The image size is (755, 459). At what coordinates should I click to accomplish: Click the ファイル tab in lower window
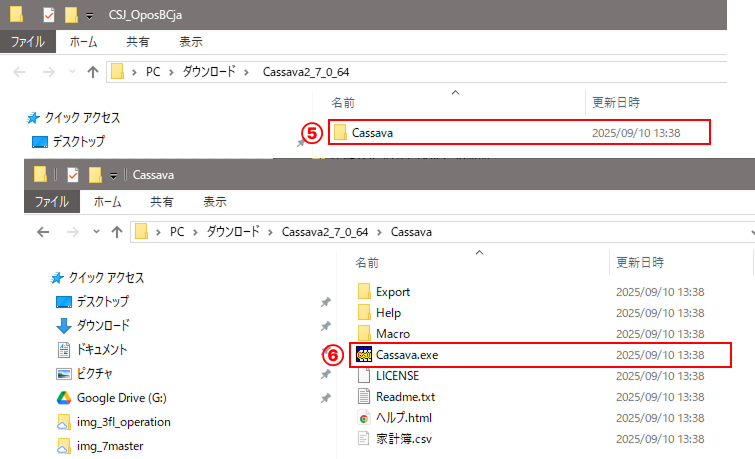(x=52, y=201)
